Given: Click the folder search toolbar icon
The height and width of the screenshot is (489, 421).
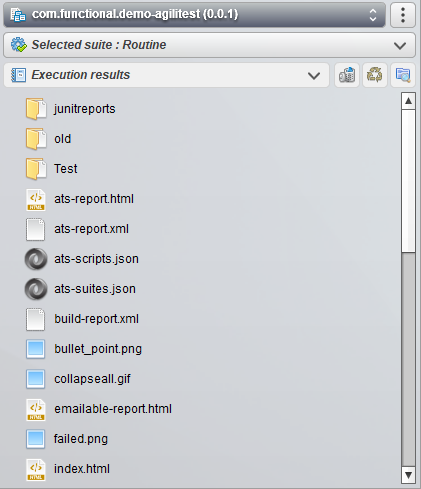Looking at the screenshot, I should (403, 75).
